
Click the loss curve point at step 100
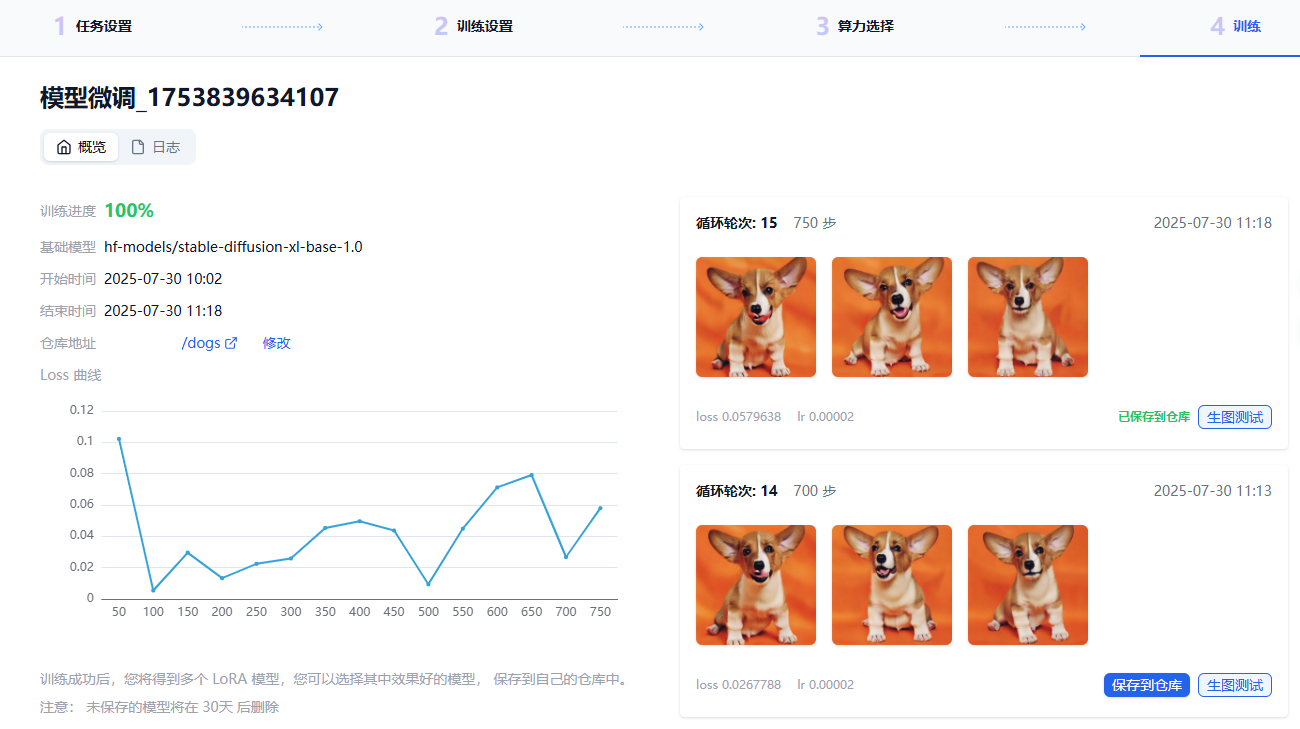click(153, 590)
